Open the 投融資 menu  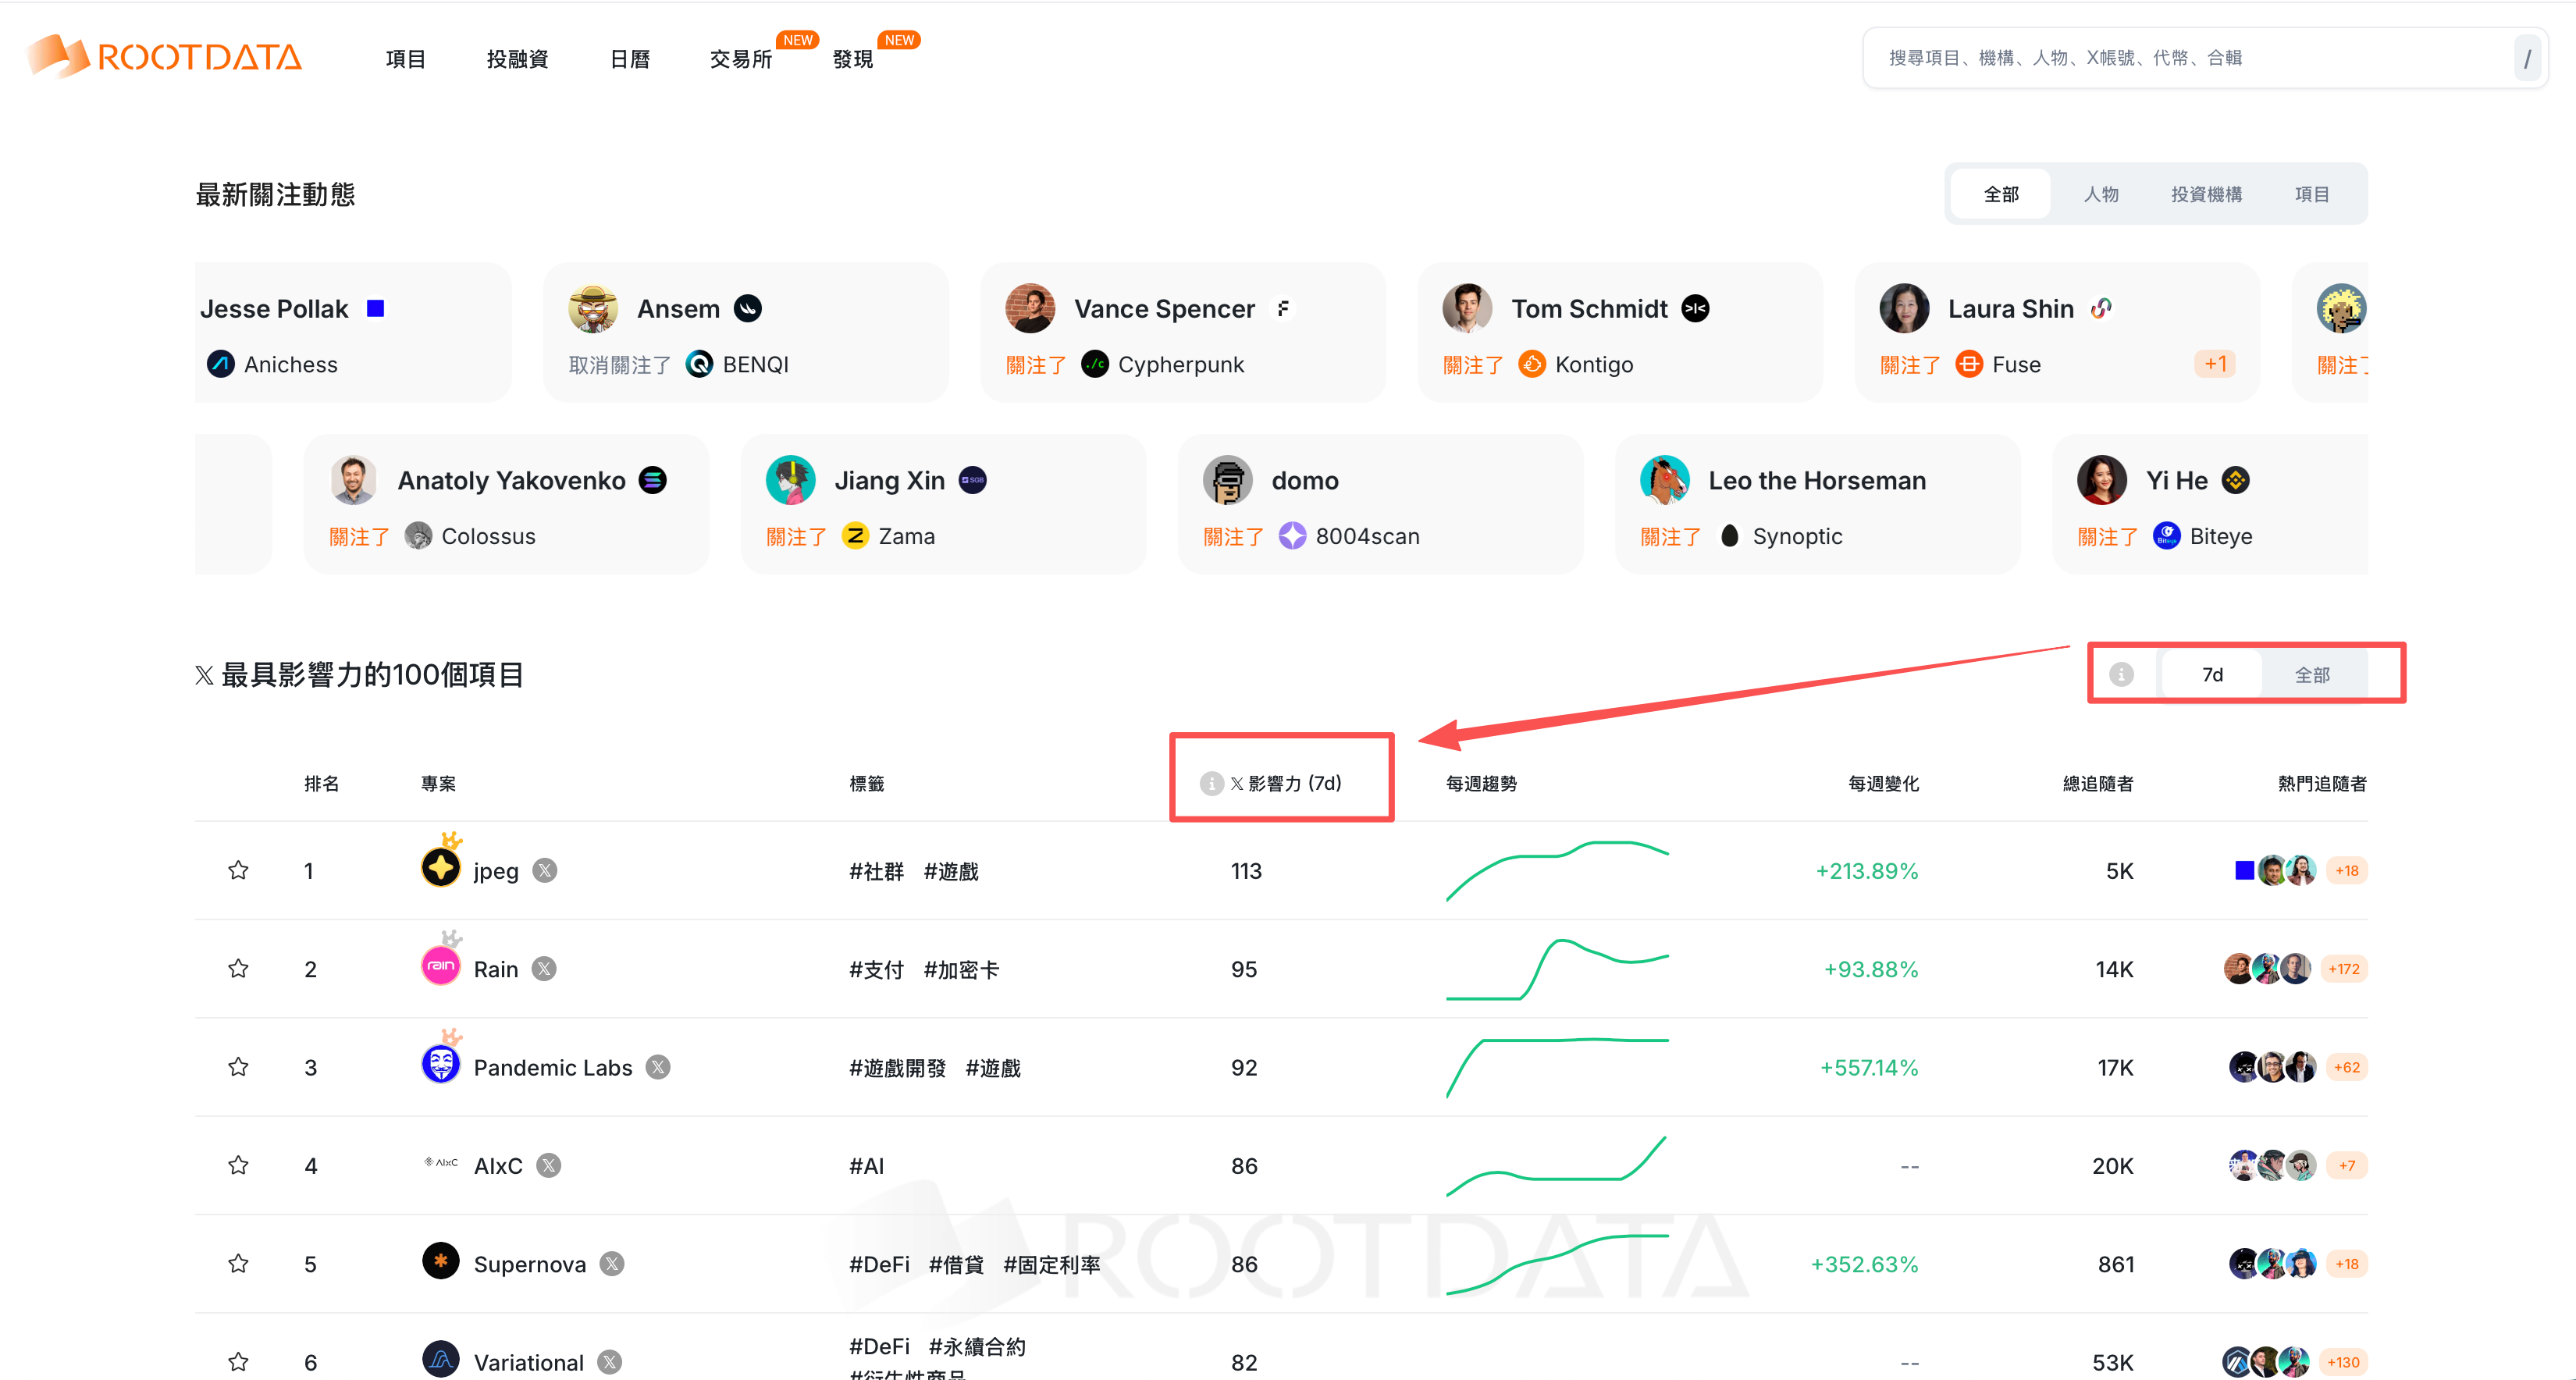(517, 59)
